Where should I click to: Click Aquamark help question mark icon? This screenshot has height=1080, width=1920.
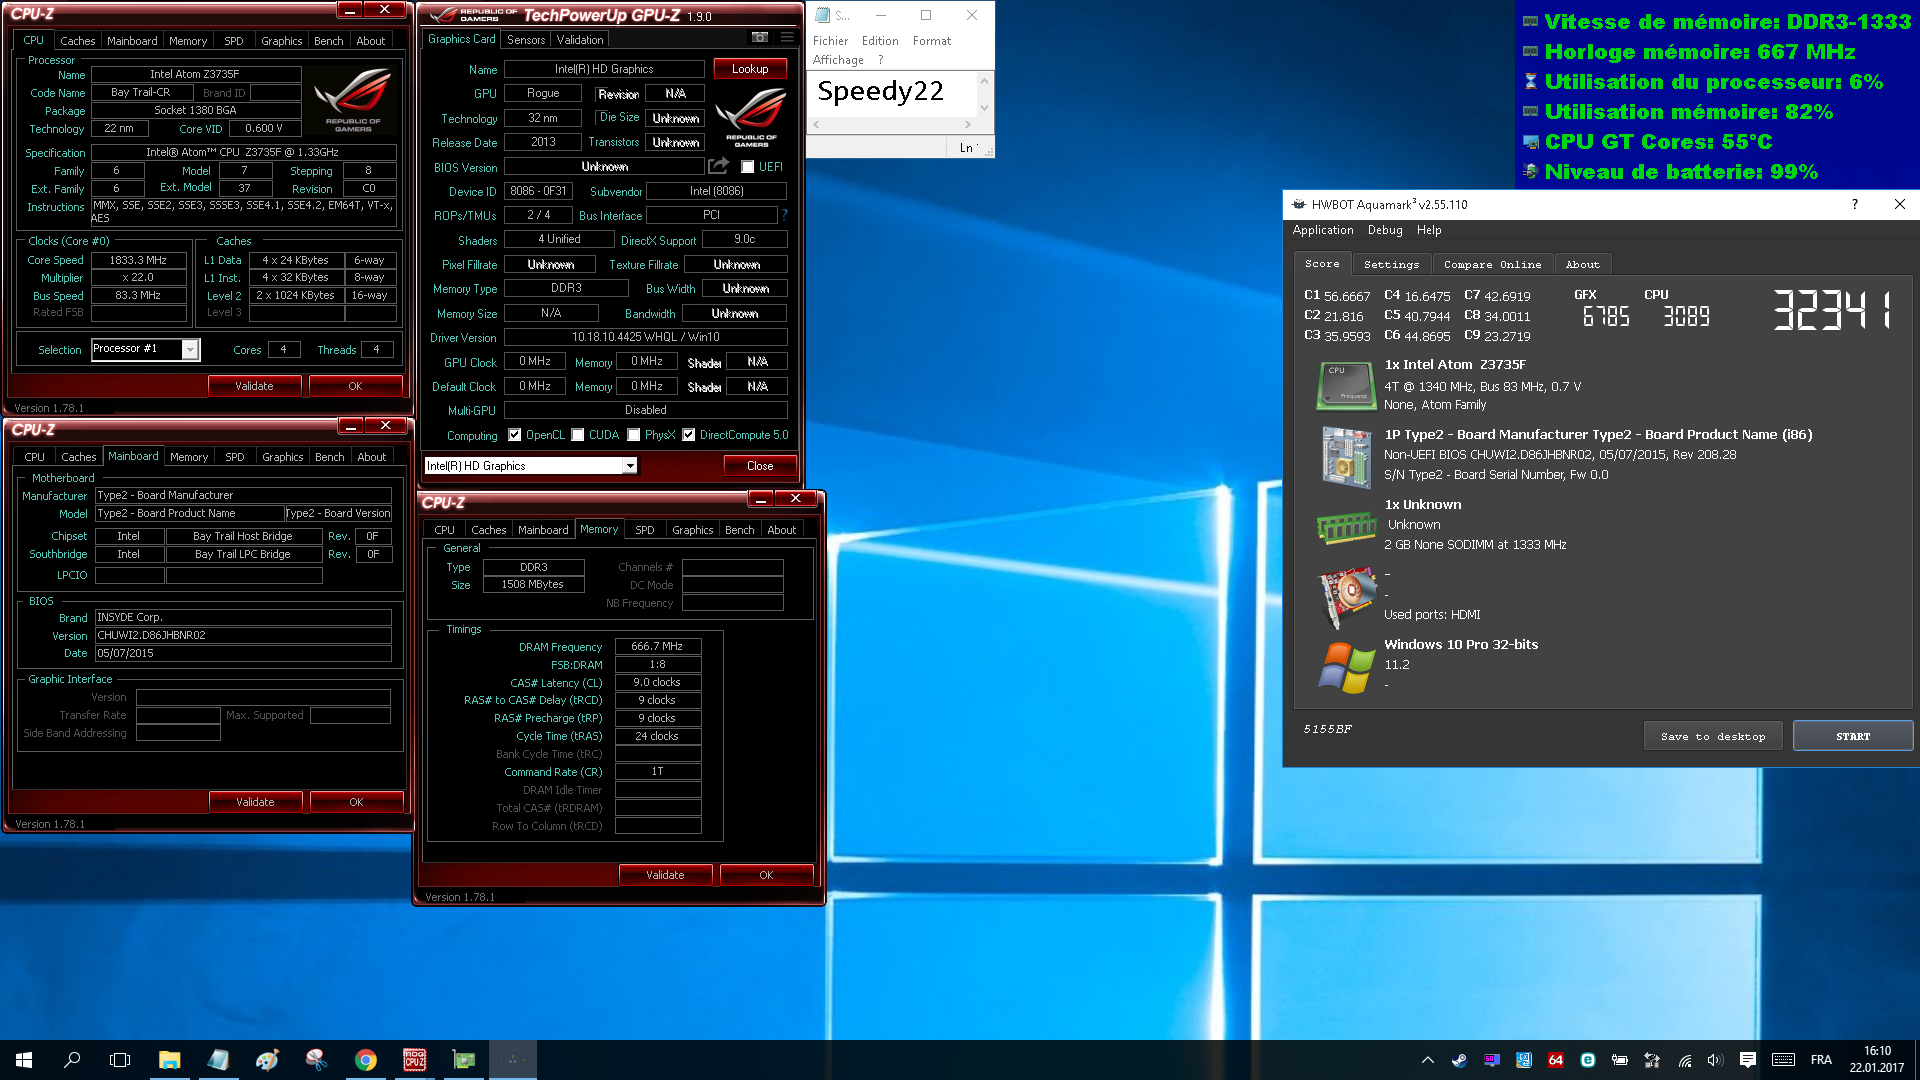1855,204
